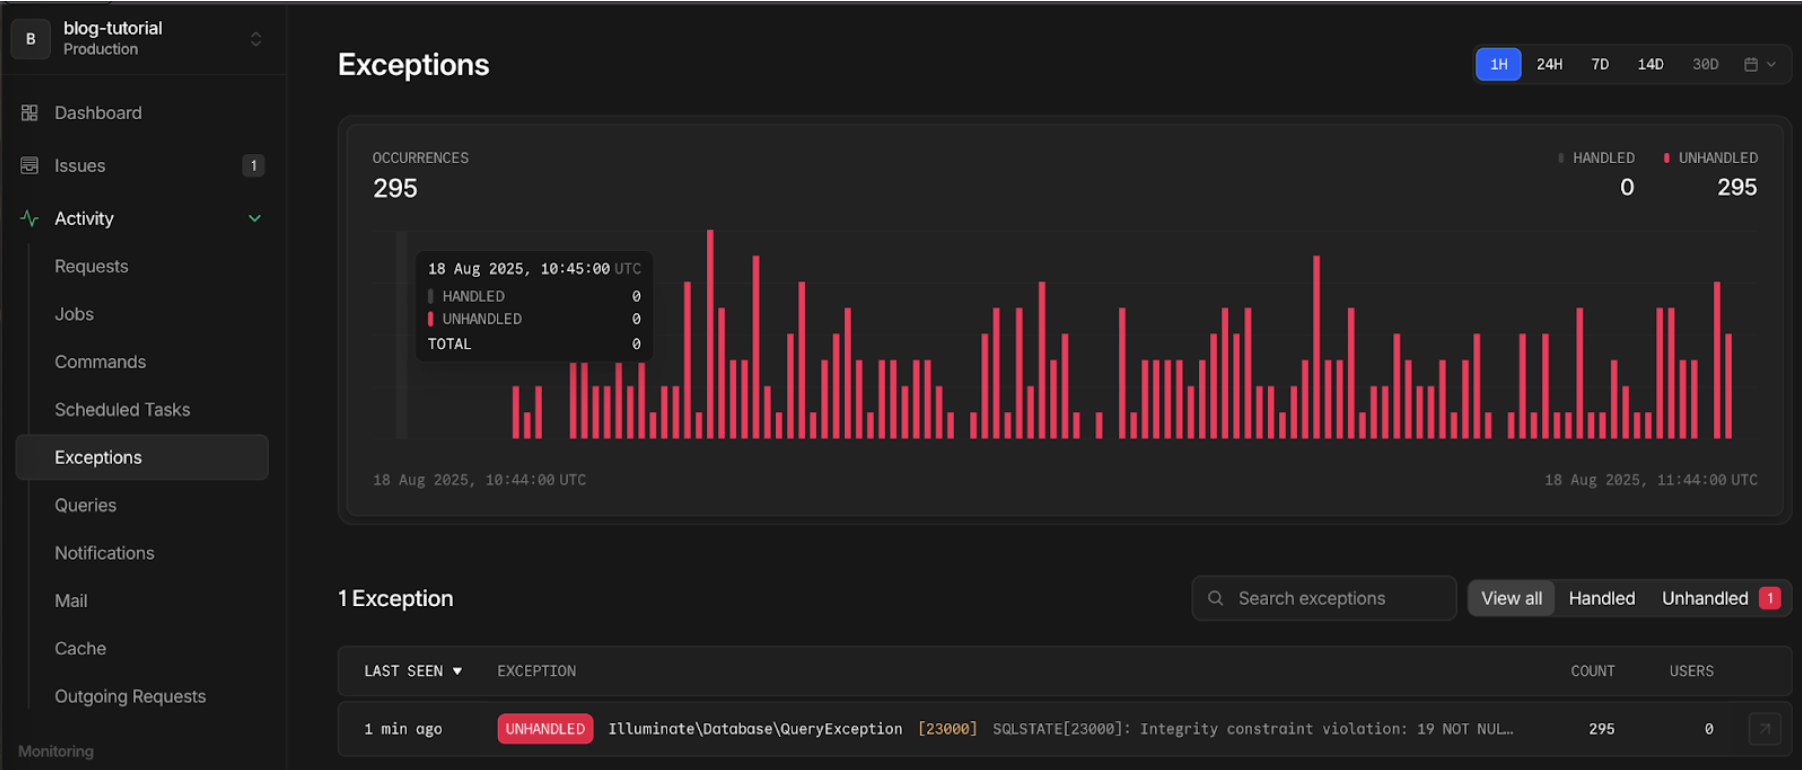Click the OCCURRENCES total 295
1802x770 pixels.
[x=395, y=188]
